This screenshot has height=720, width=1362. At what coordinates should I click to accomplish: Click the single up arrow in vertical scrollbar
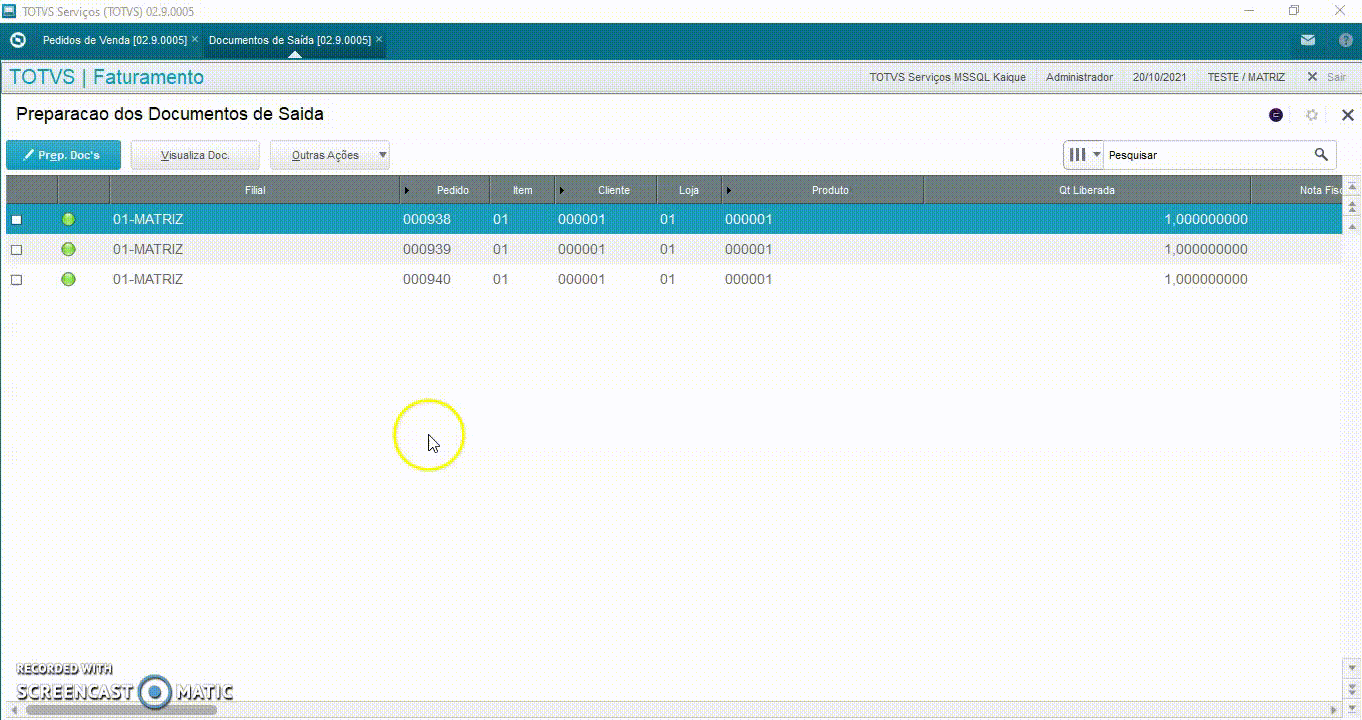(1352, 227)
